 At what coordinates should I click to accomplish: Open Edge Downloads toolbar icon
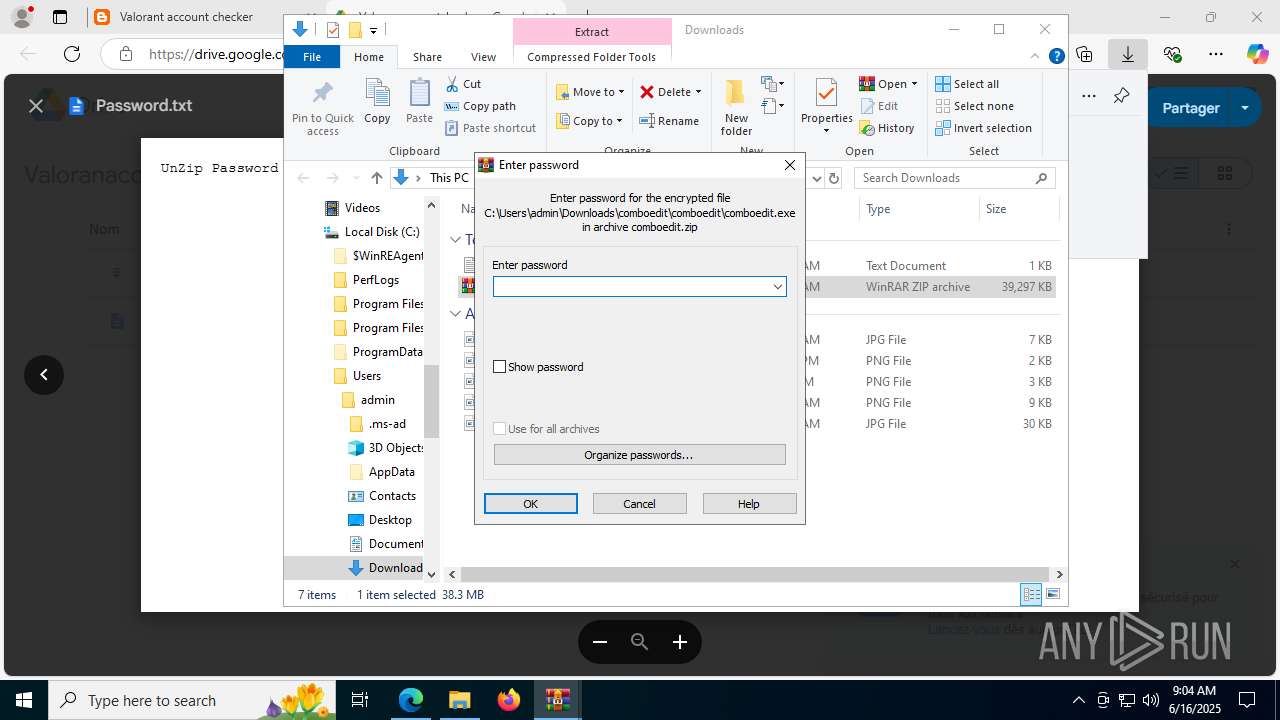pyautogui.click(x=1127, y=54)
